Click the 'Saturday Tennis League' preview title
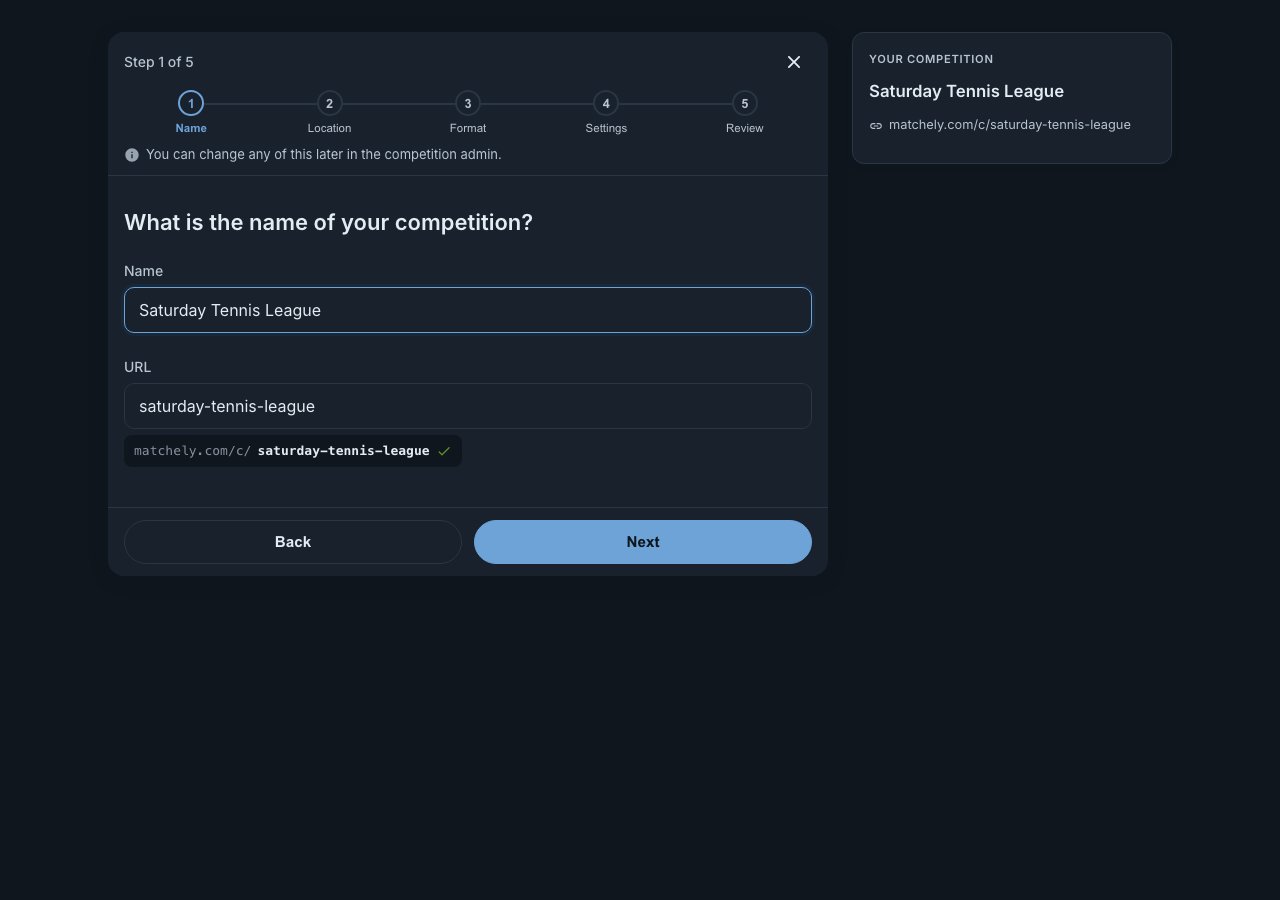Image resolution: width=1280 pixels, height=900 pixels. tap(966, 91)
